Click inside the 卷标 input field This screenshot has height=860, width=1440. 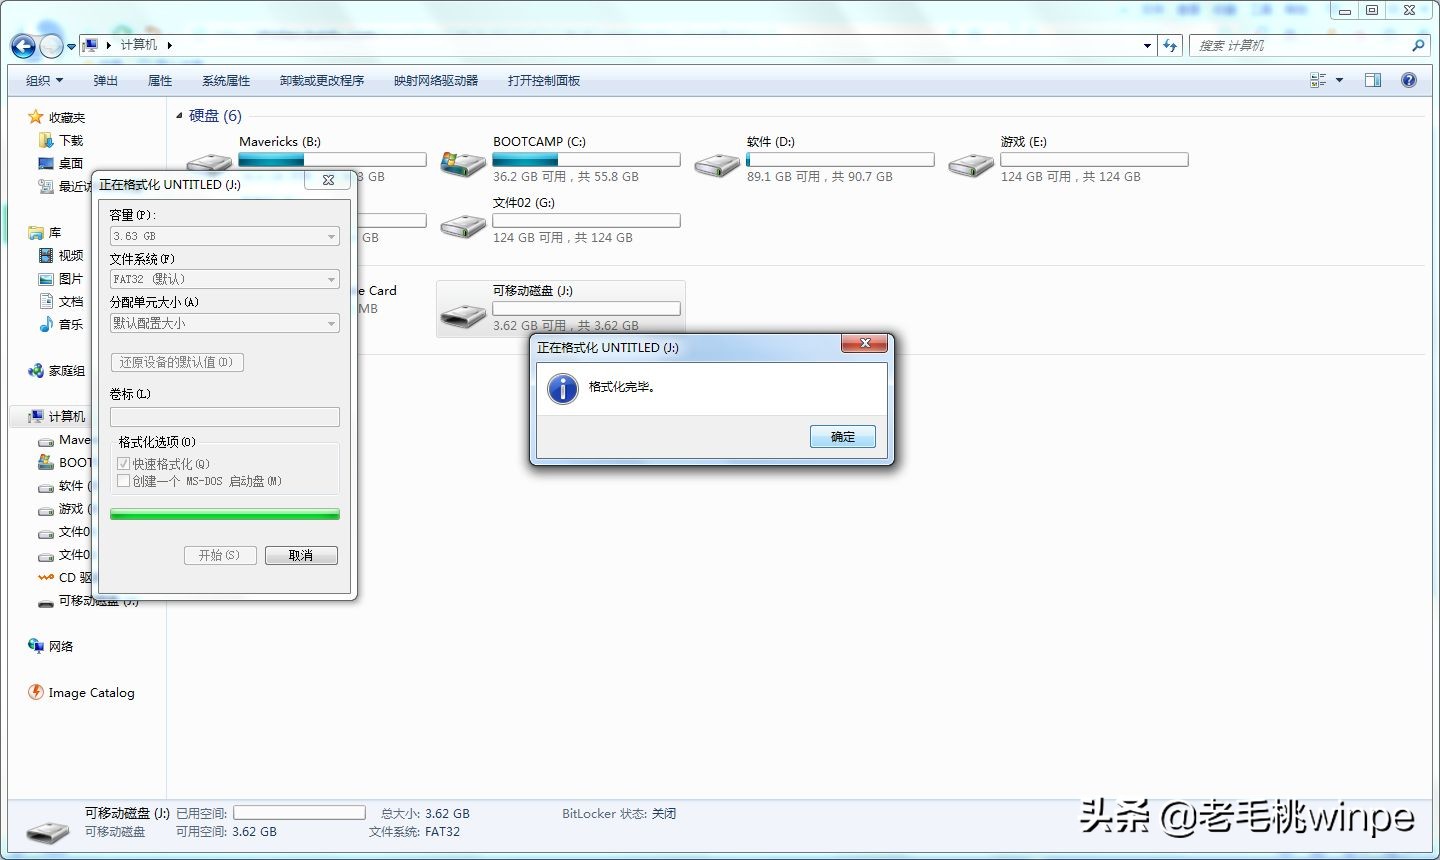224,416
